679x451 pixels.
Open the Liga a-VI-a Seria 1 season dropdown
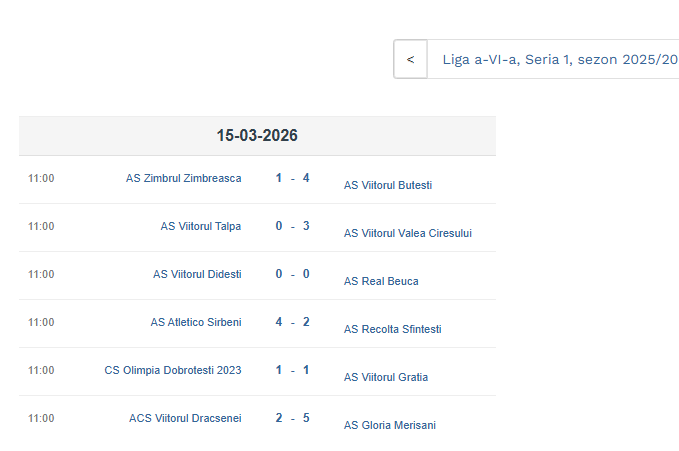555,59
